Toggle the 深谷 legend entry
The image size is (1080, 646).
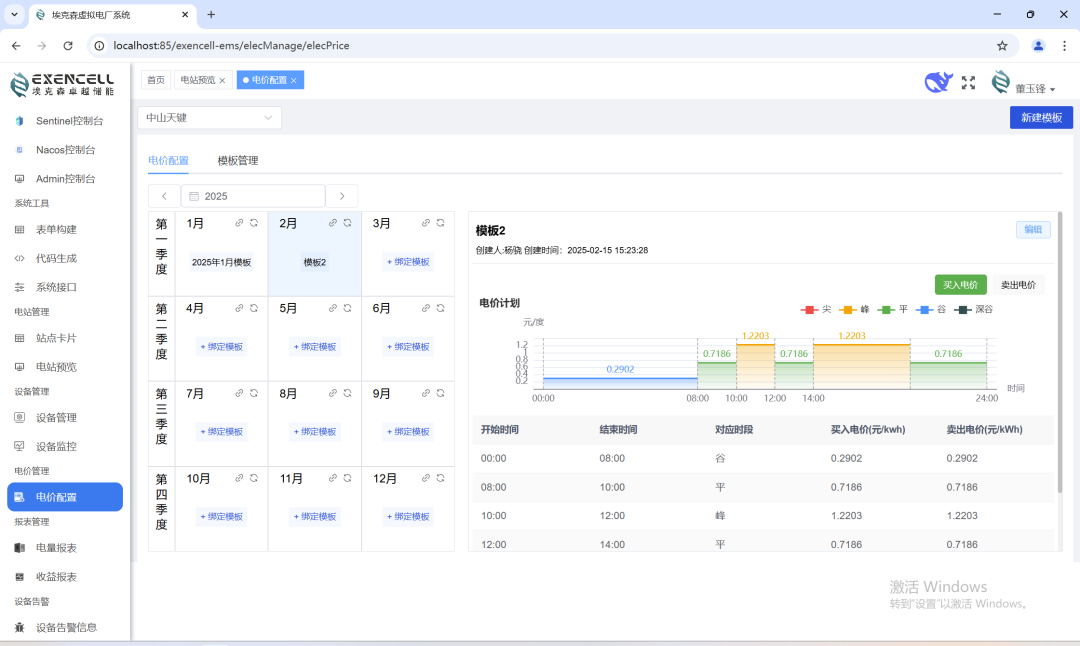tap(974, 310)
